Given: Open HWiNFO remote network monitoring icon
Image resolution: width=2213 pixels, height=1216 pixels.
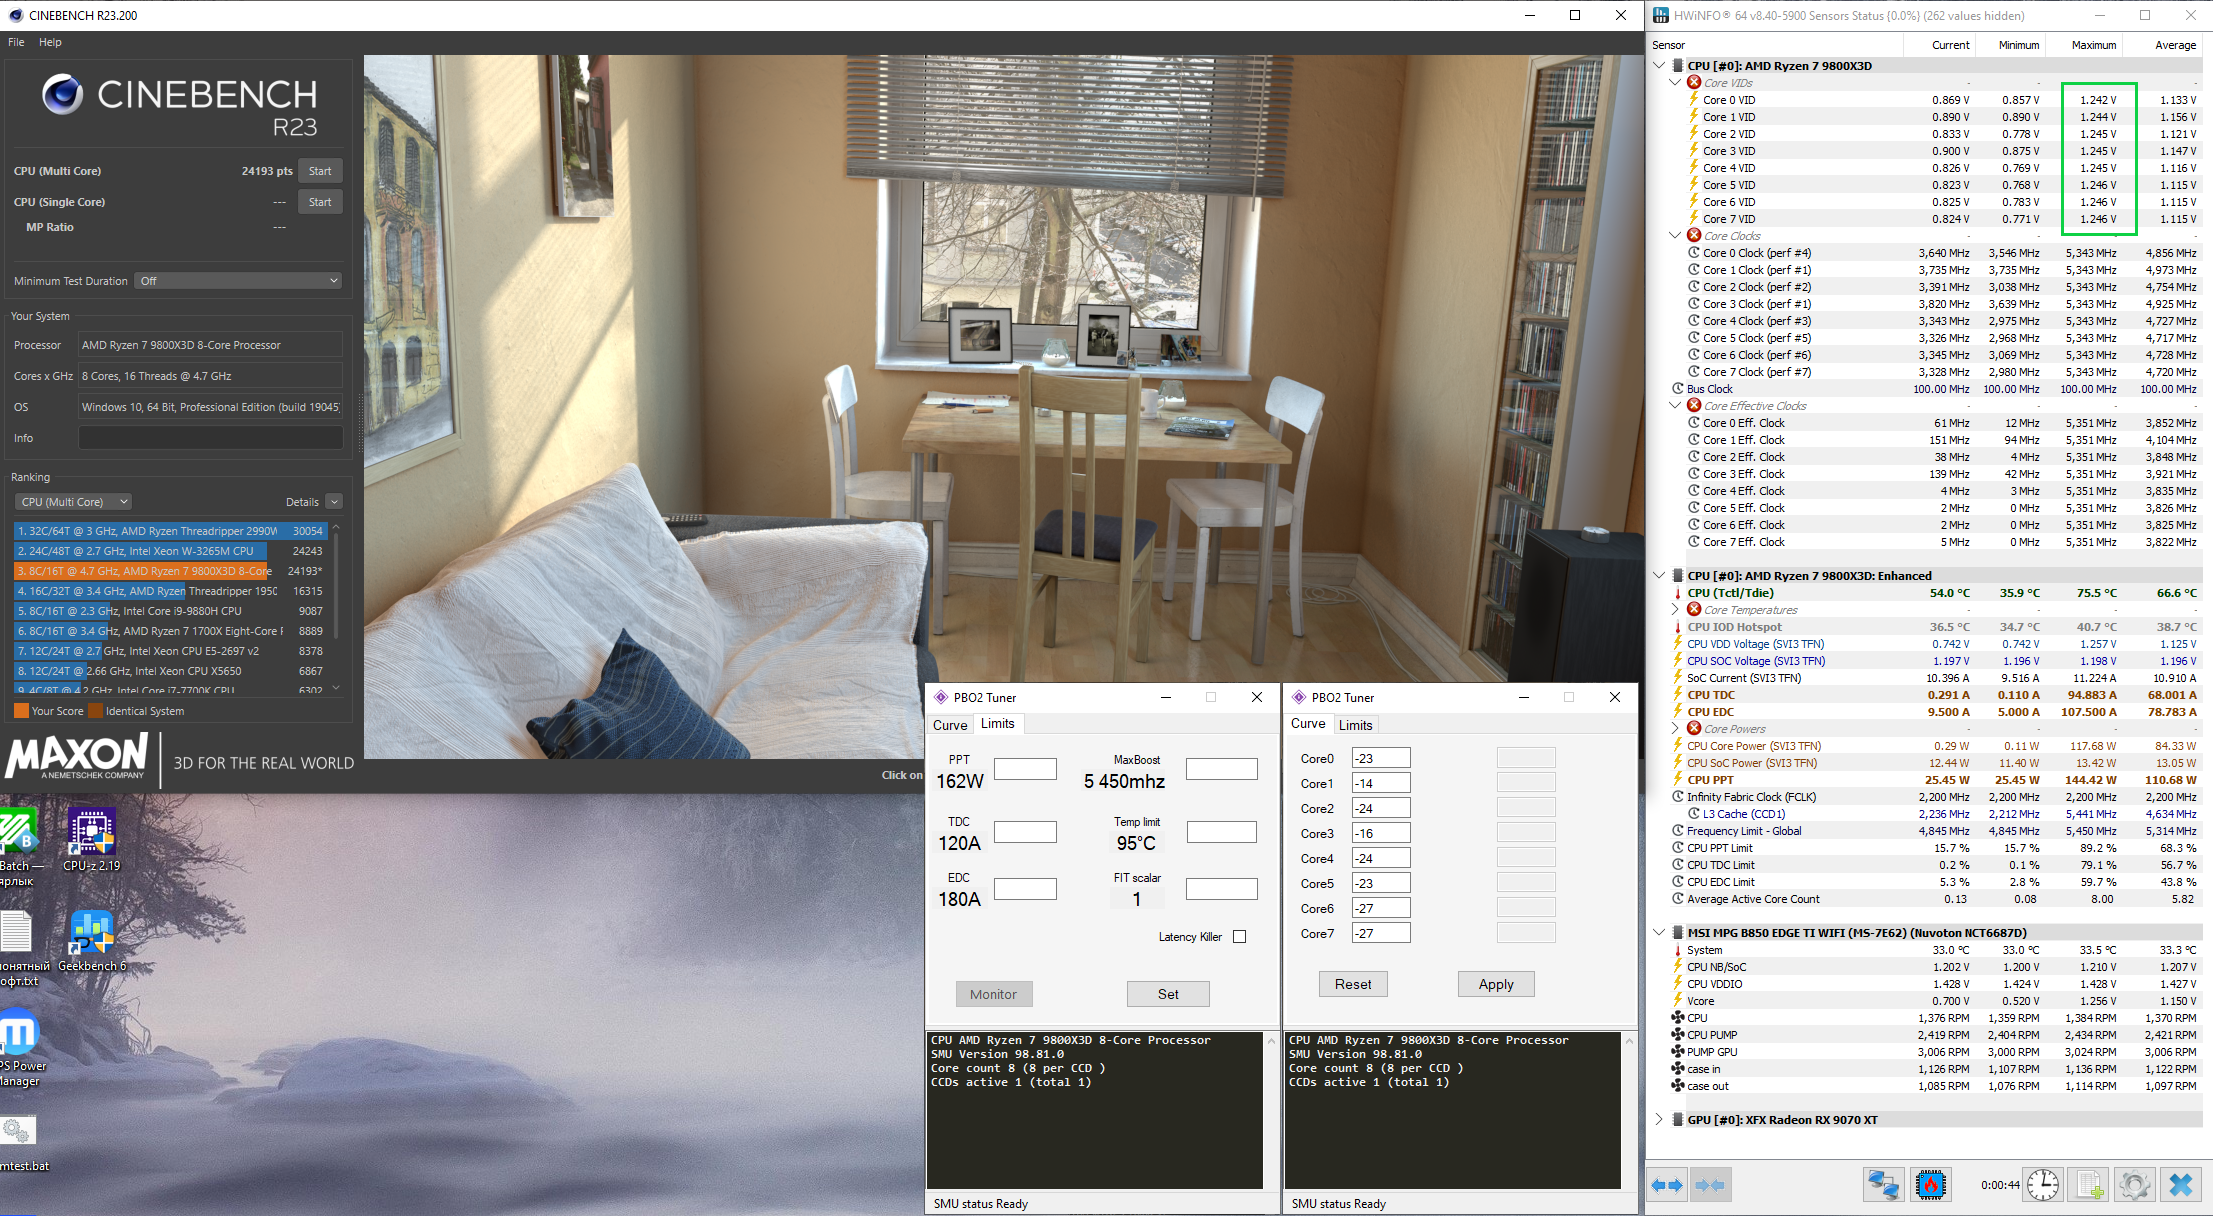Looking at the screenshot, I should pos(1883,1185).
